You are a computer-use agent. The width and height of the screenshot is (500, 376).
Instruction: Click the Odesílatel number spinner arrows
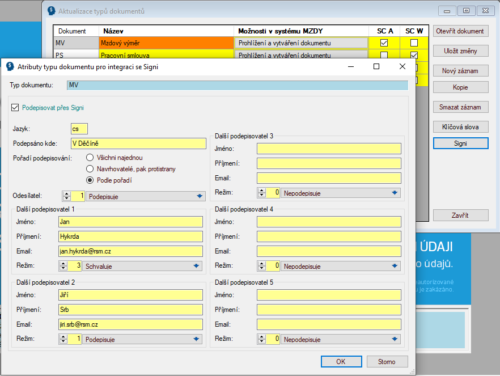point(67,196)
